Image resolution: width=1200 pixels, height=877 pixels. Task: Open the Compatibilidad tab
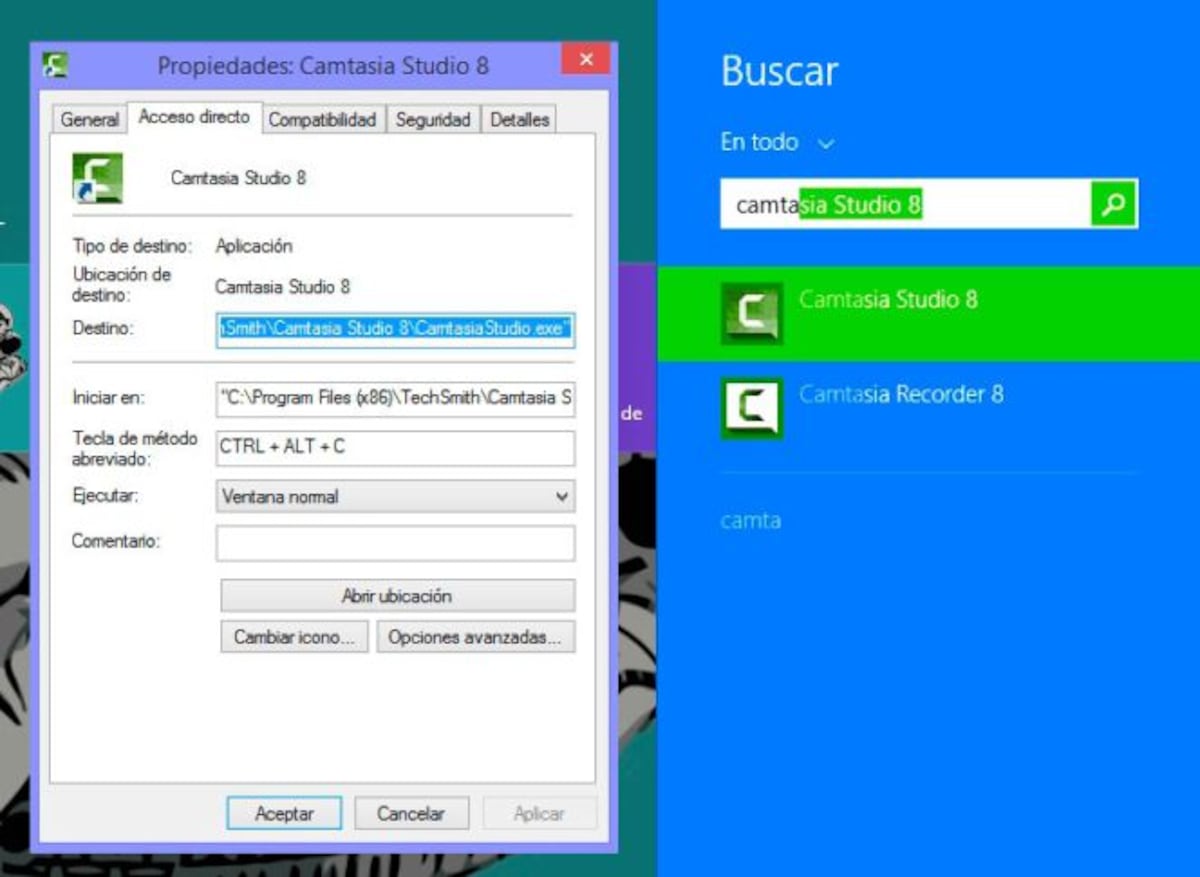point(322,120)
